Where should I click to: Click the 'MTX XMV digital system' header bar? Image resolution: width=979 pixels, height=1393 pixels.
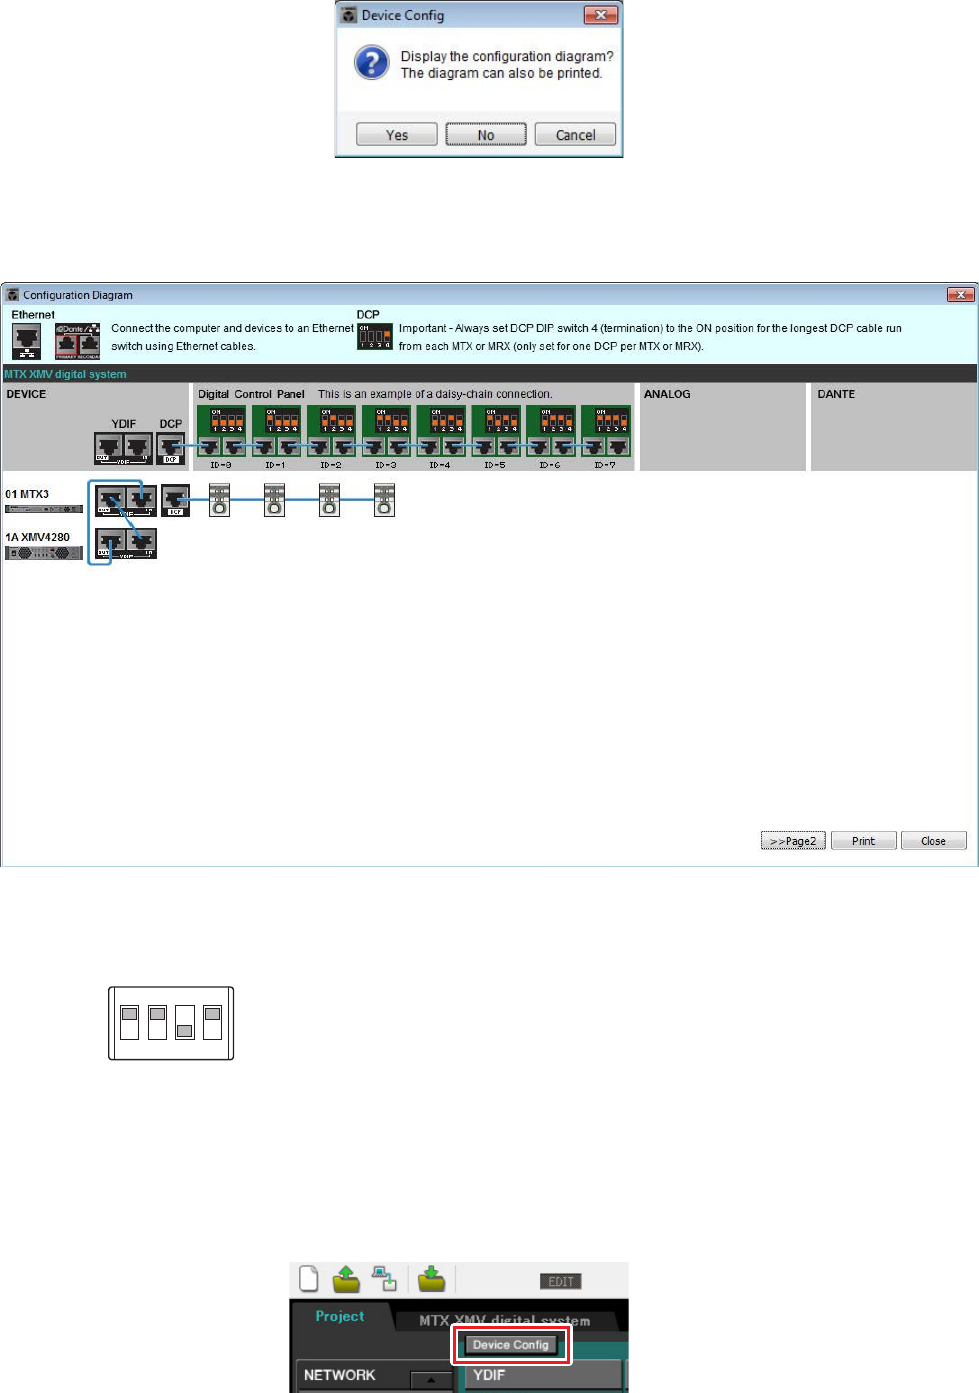[489, 374]
